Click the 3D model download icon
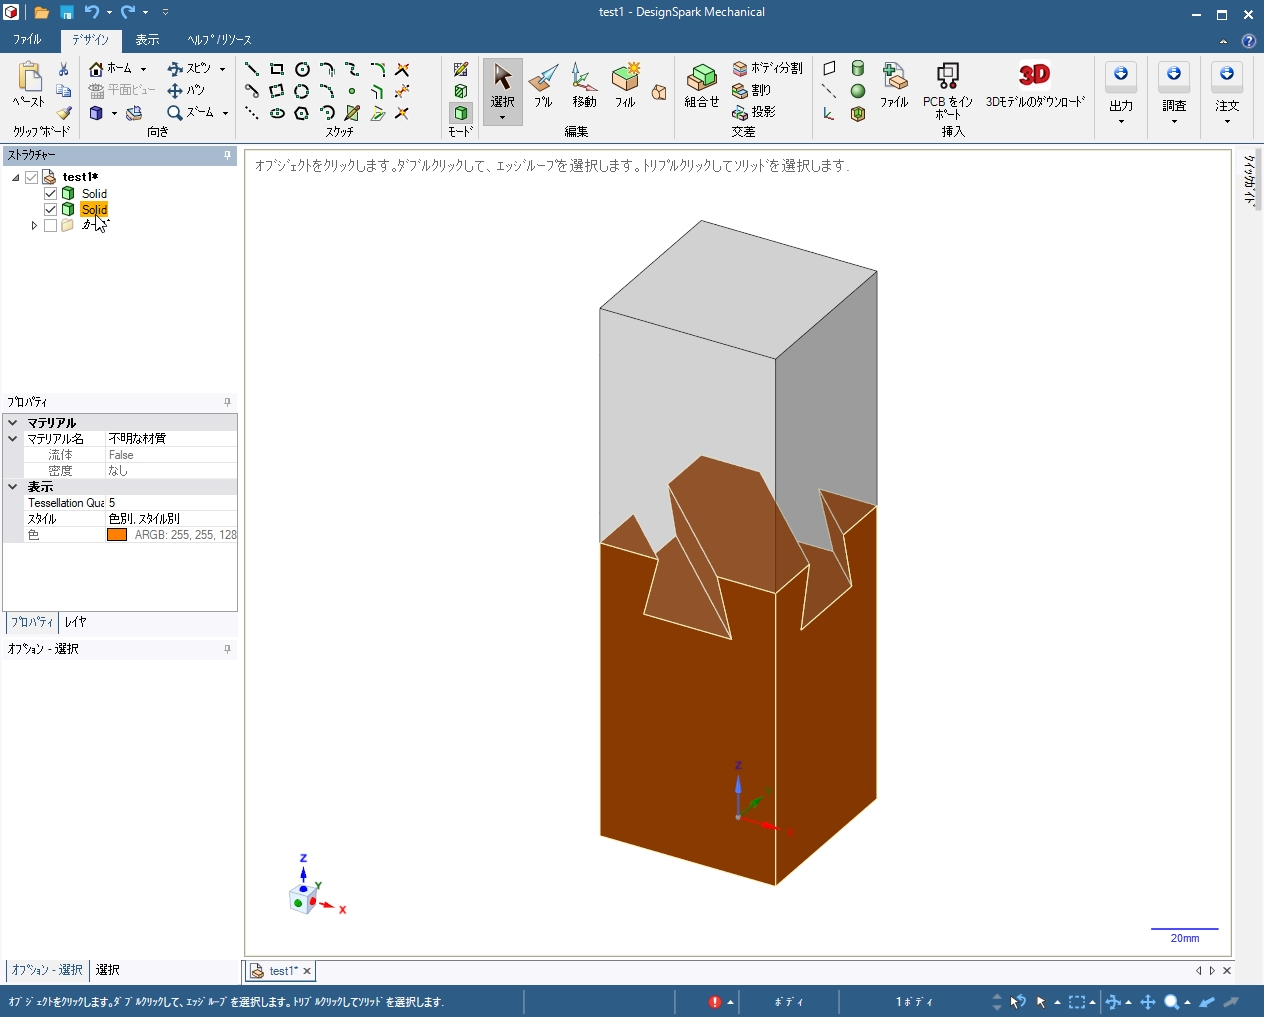This screenshot has height=1017, width=1264. click(1034, 76)
